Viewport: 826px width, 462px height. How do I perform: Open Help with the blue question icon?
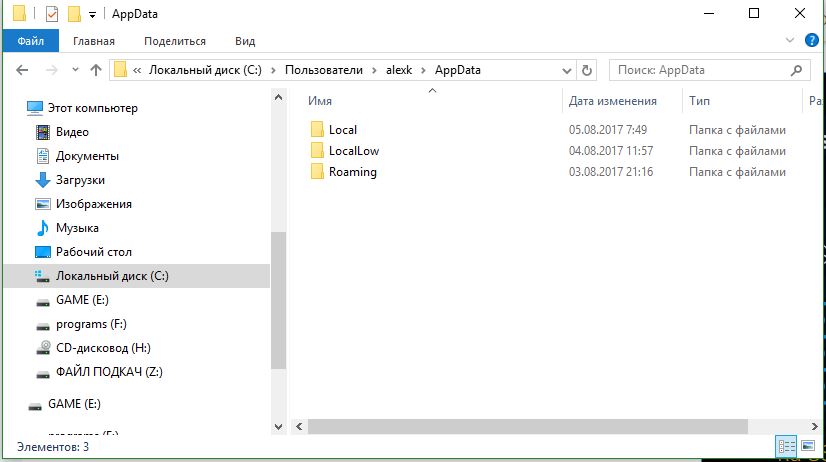click(811, 40)
